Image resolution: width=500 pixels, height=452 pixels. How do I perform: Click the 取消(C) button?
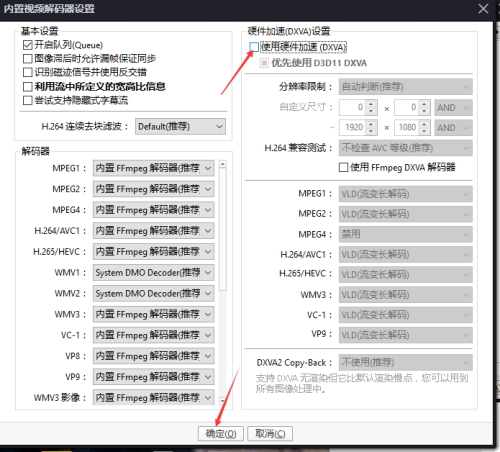[x=270, y=433]
